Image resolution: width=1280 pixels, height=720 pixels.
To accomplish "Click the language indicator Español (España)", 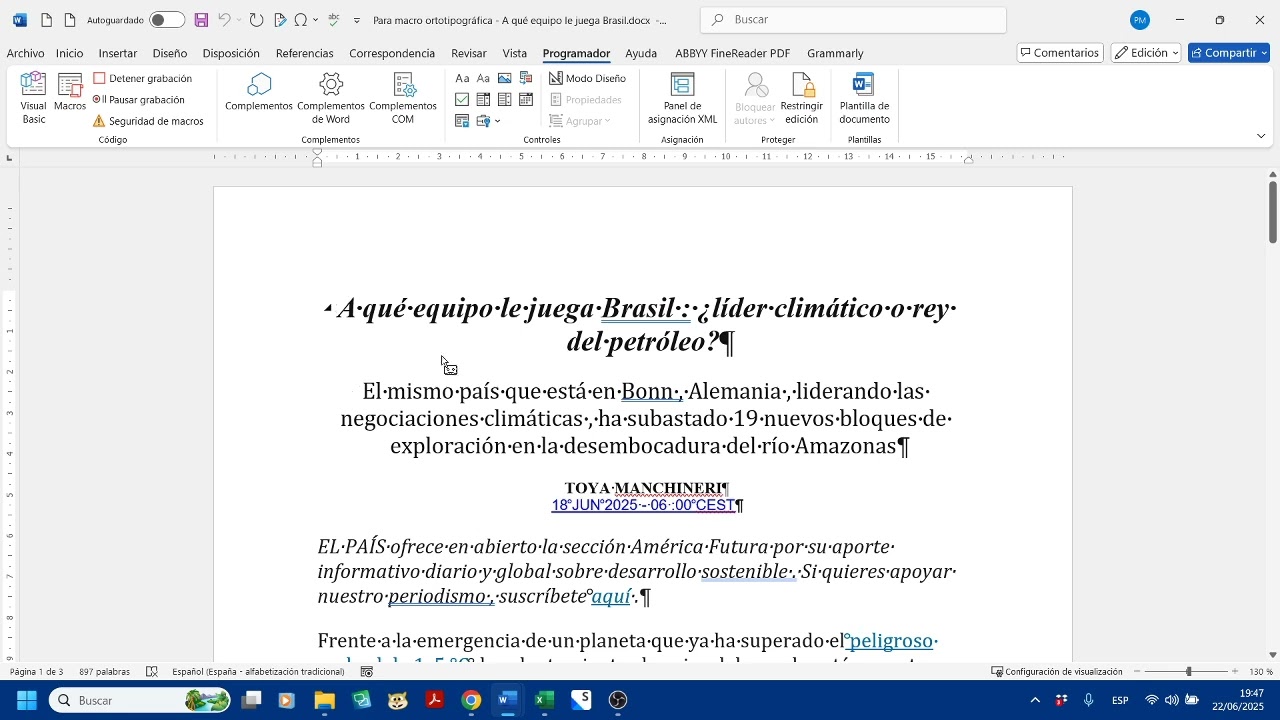I will click(x=258, y=672).
